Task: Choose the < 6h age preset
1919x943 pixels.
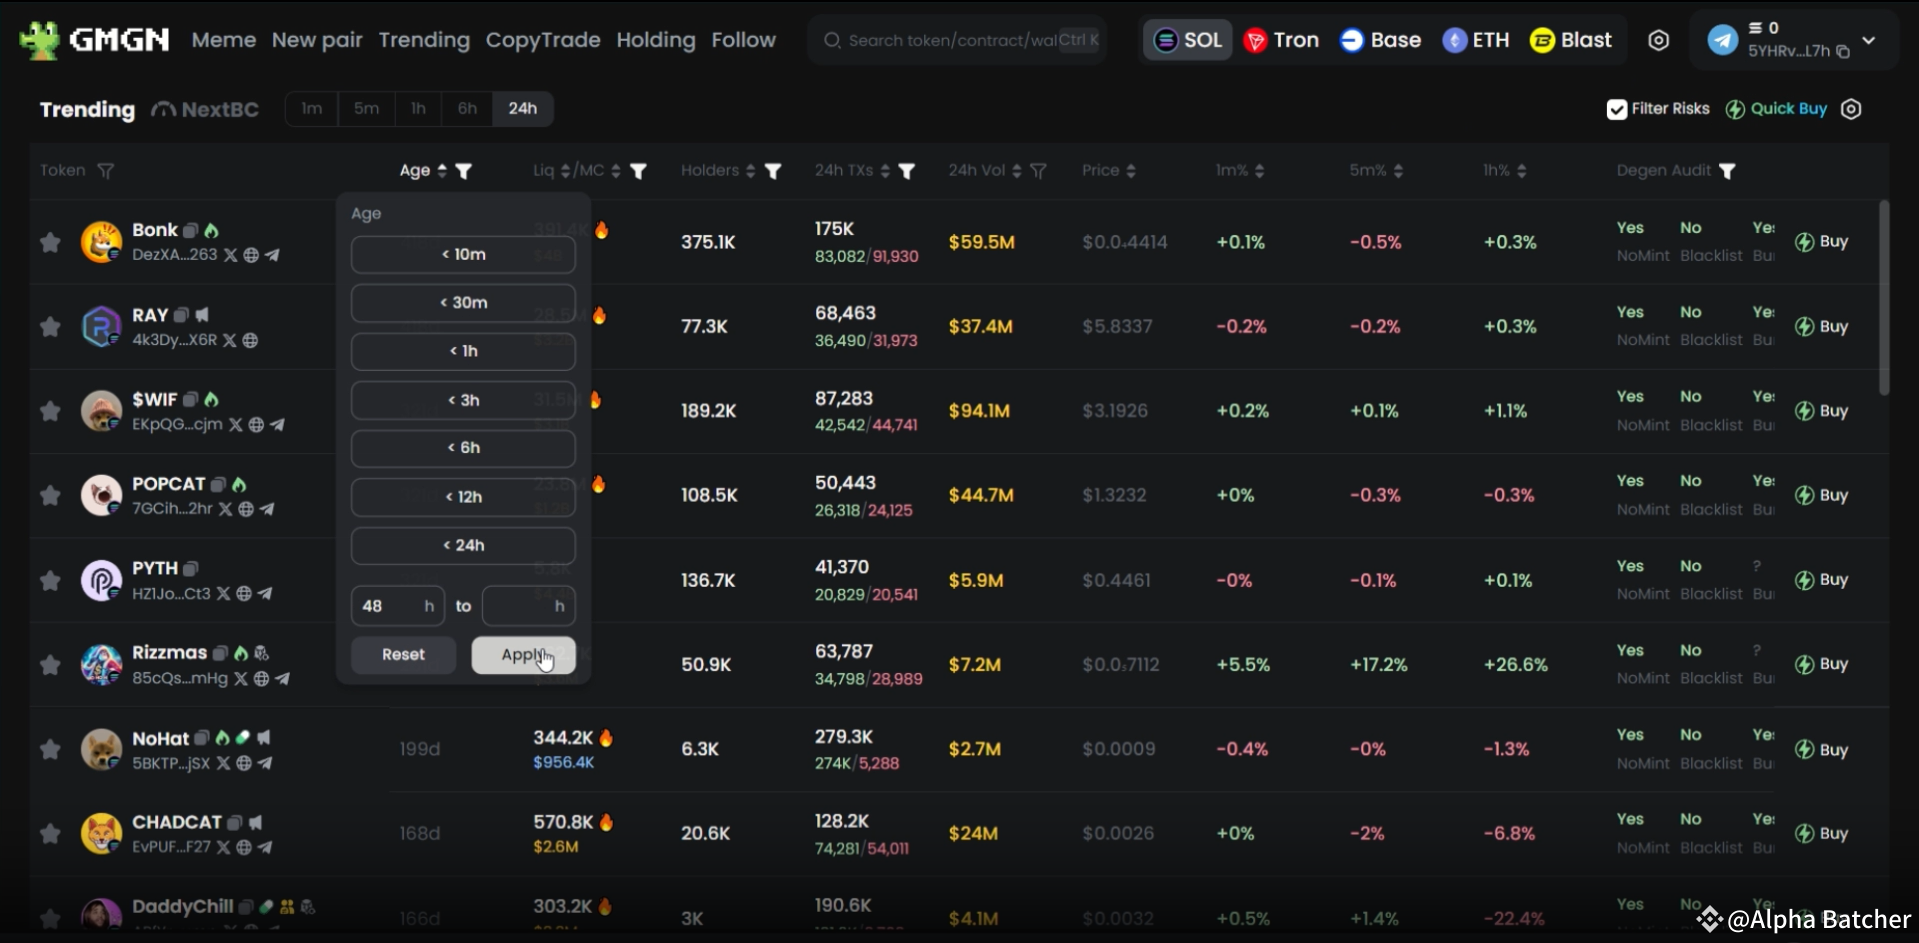Action: pos(463,448)
